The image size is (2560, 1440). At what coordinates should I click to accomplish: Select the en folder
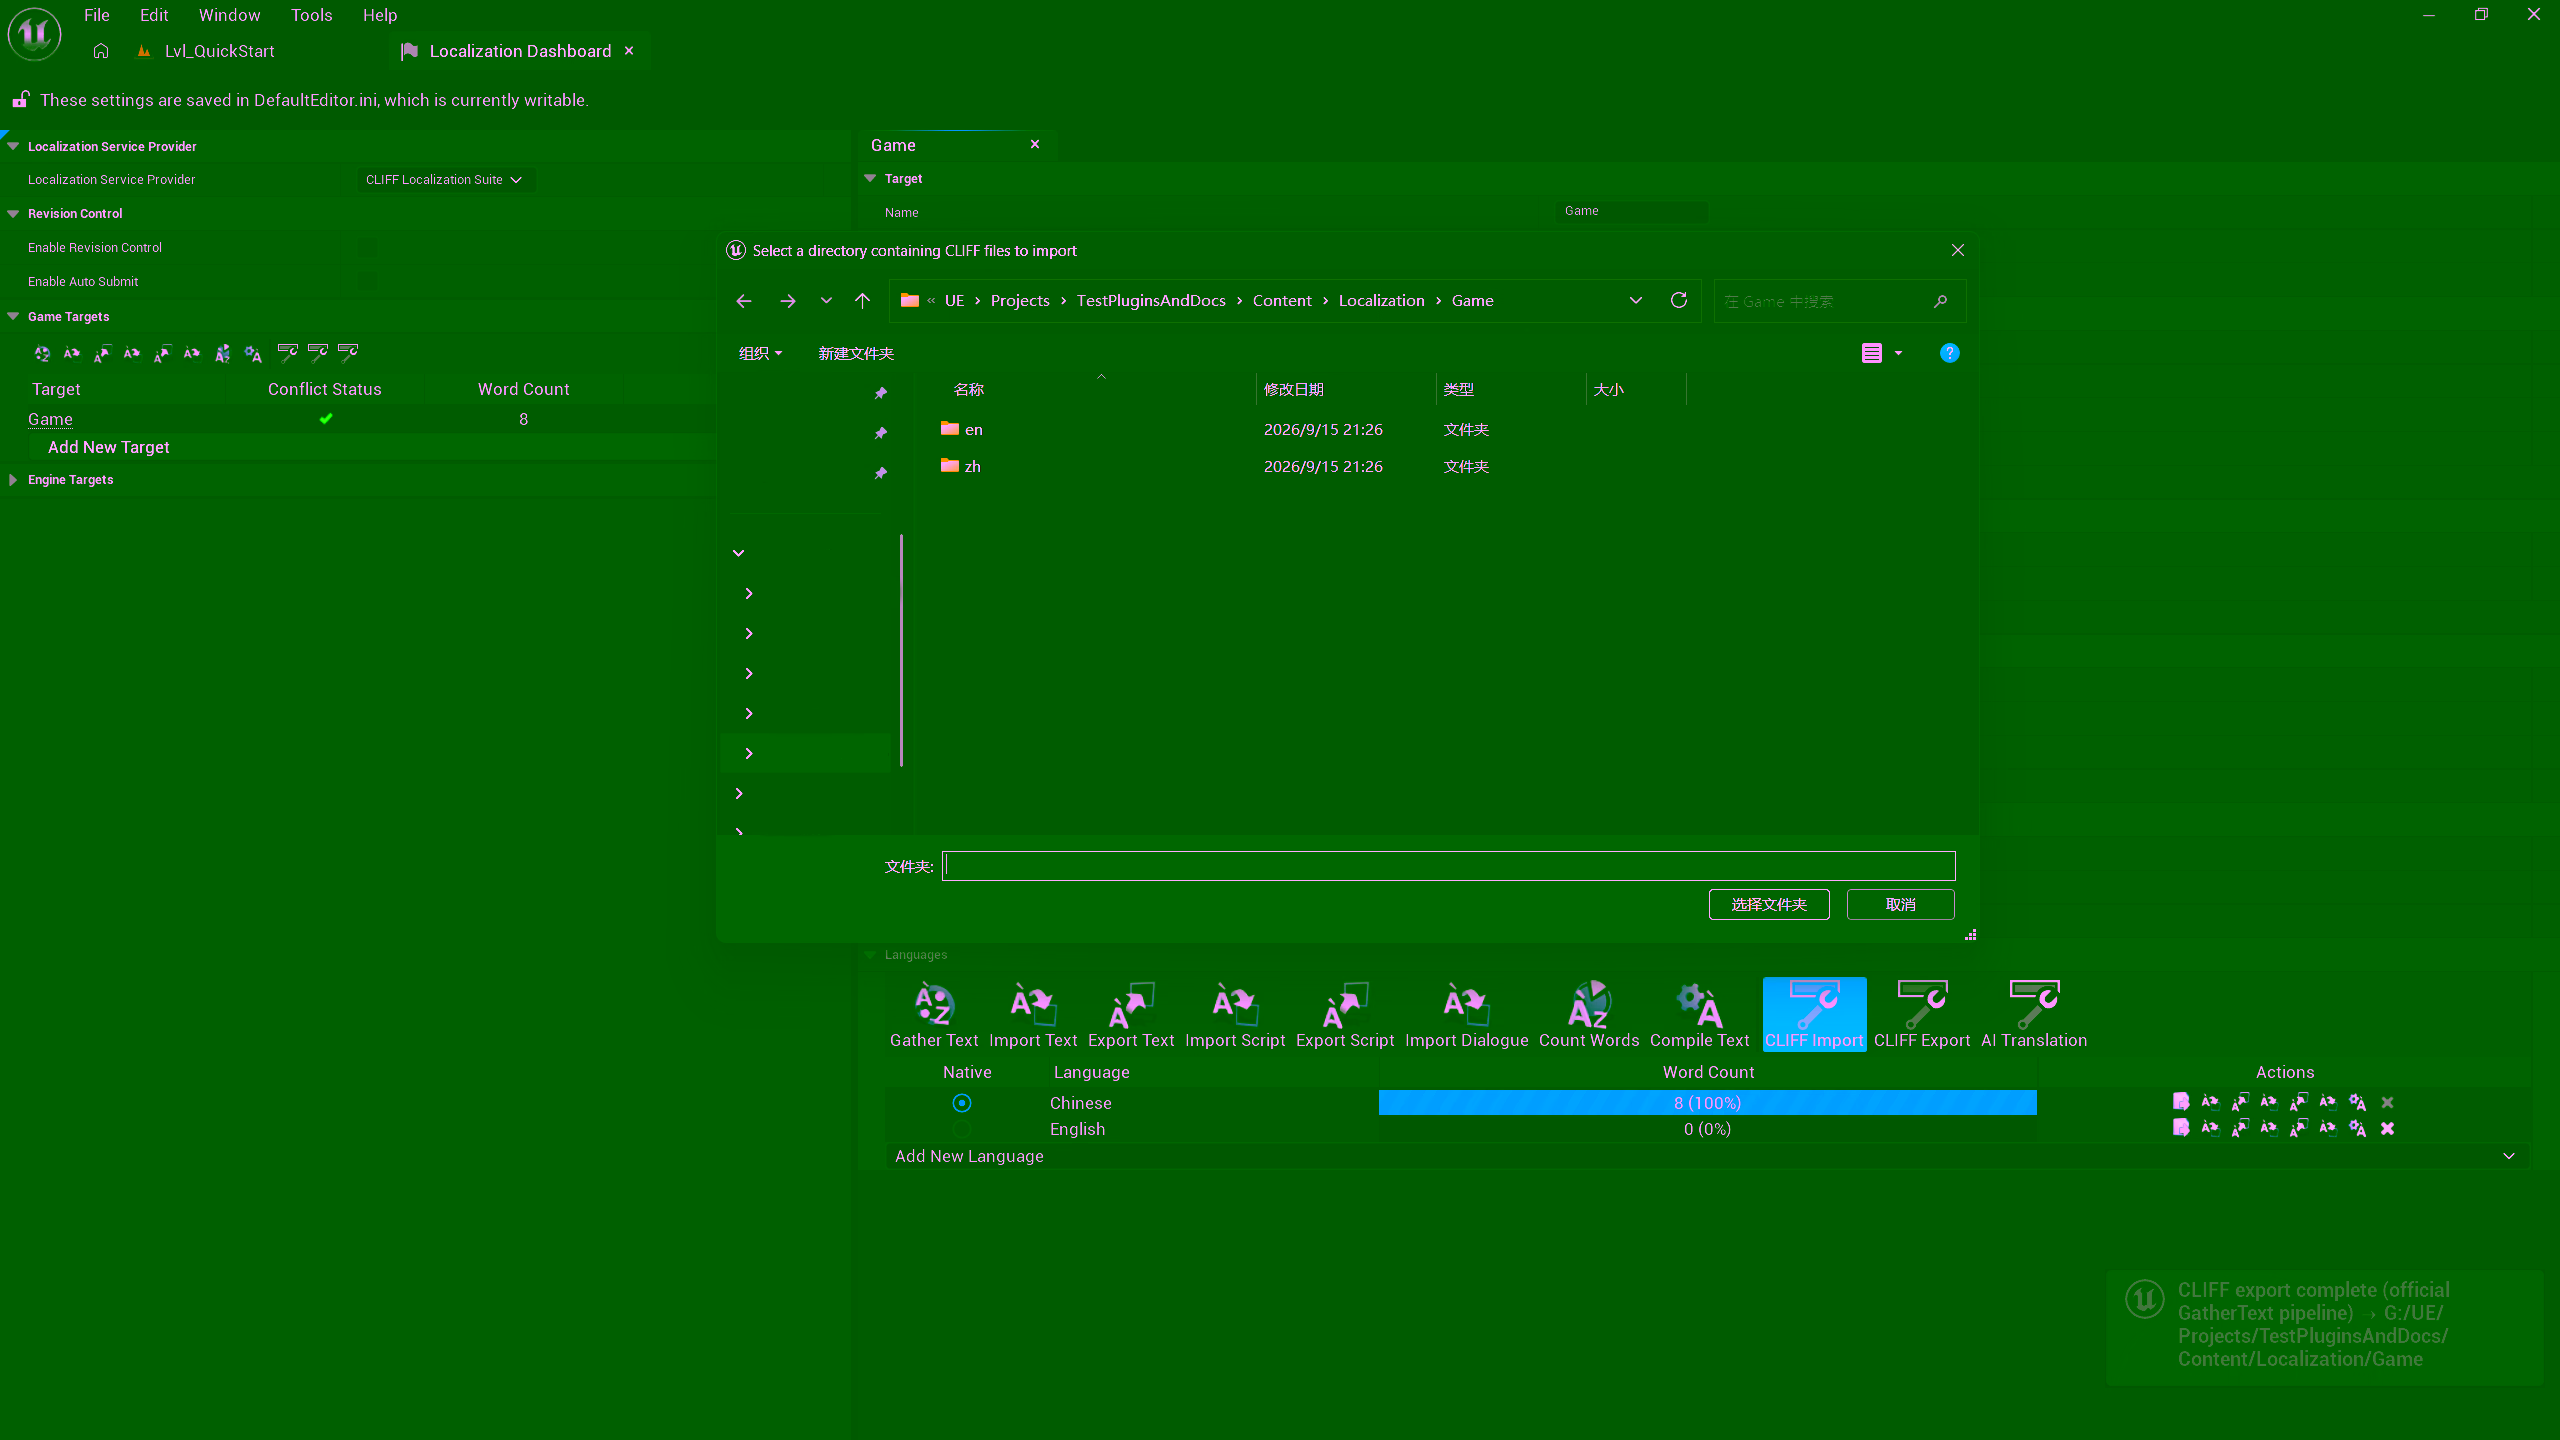coord(962,429)
